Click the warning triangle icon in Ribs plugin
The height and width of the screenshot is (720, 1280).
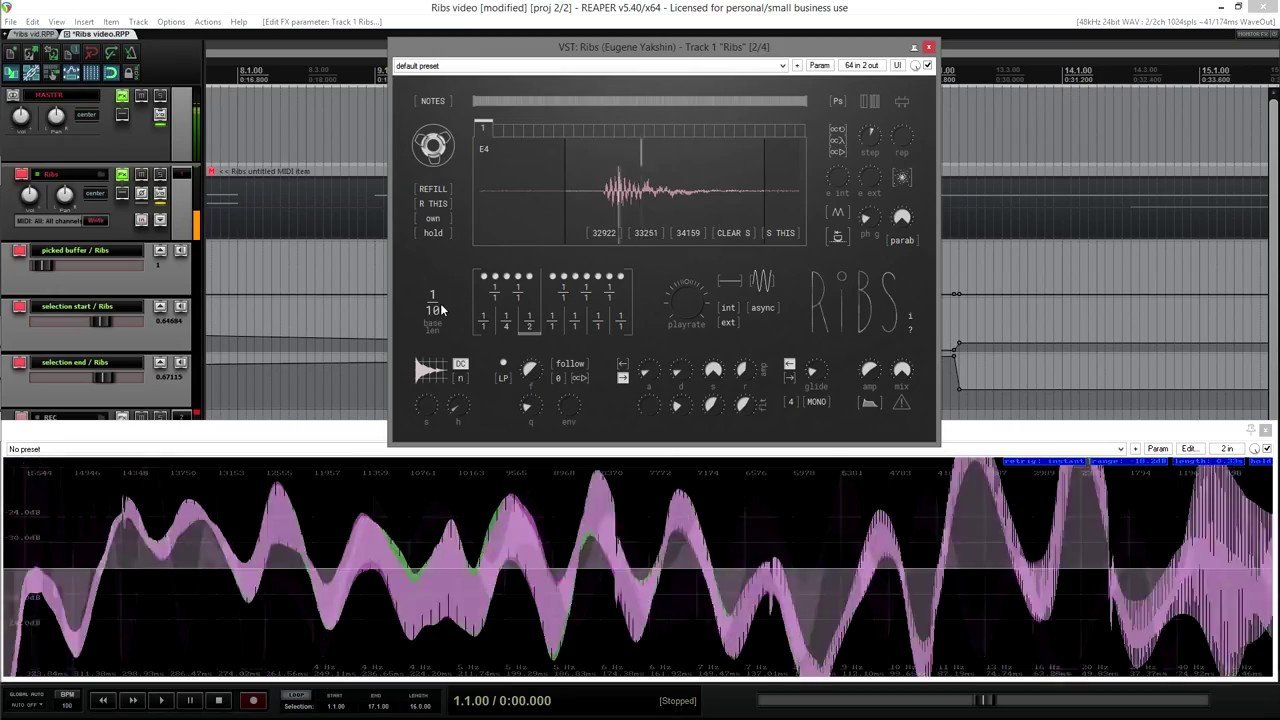(901, 402)
